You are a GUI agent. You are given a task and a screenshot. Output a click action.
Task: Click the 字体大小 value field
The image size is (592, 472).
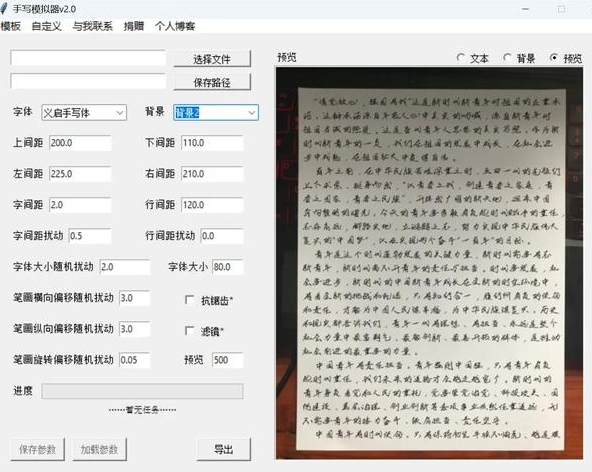click(228, 267)
